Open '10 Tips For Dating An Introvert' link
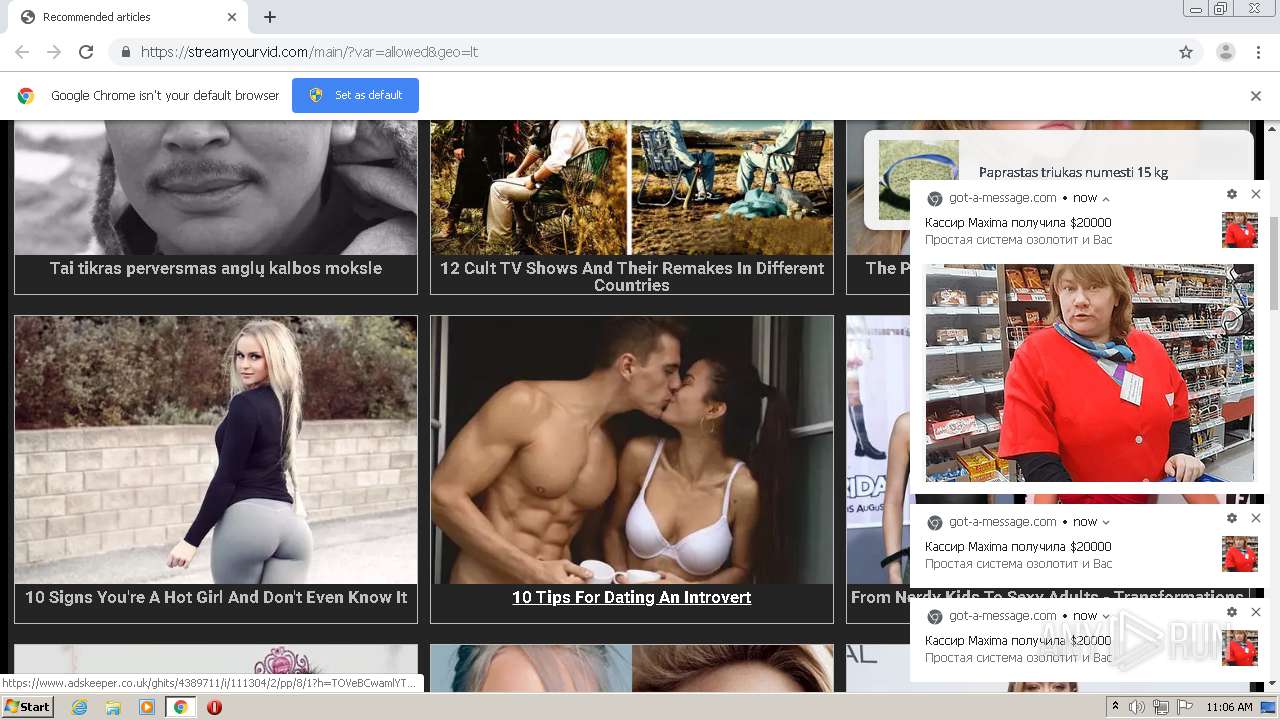 point(631,597)
